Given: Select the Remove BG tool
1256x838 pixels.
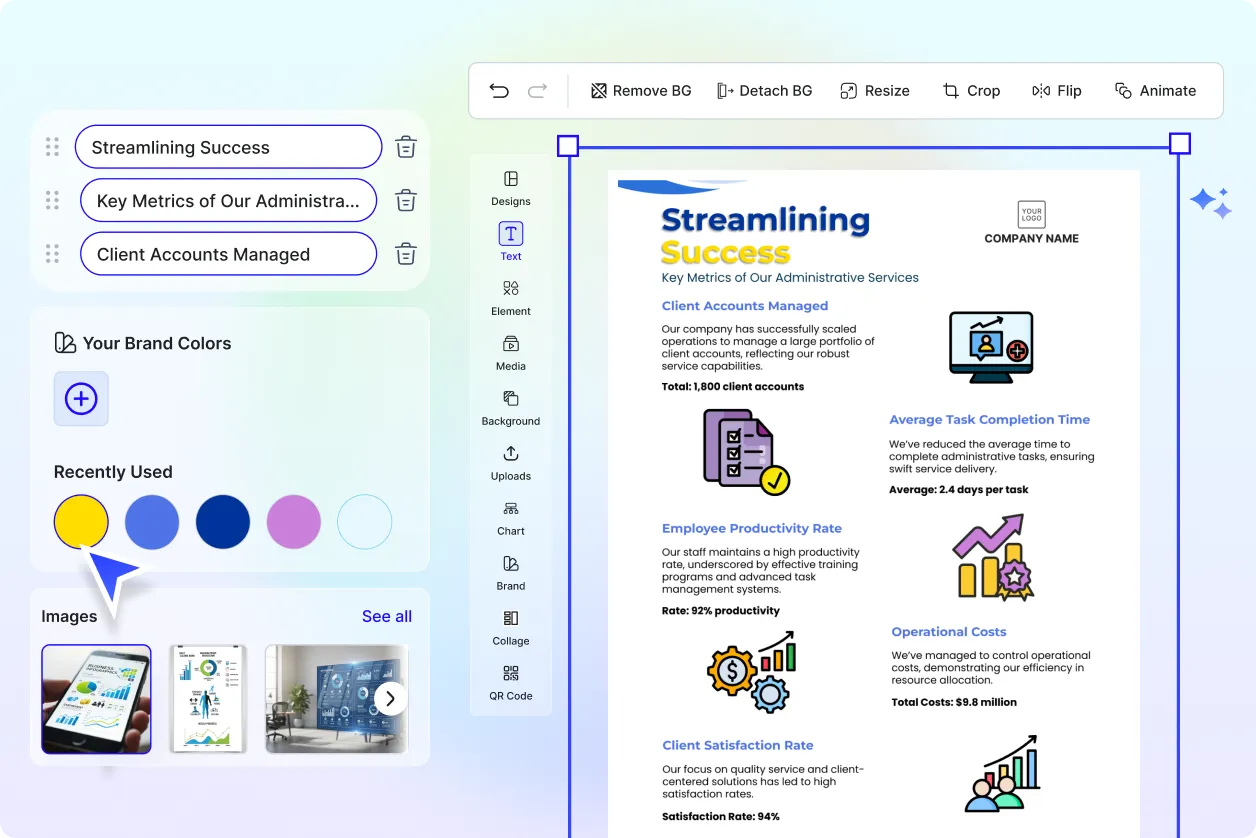Looking at the screenshot, I should [x=641, y=91].
